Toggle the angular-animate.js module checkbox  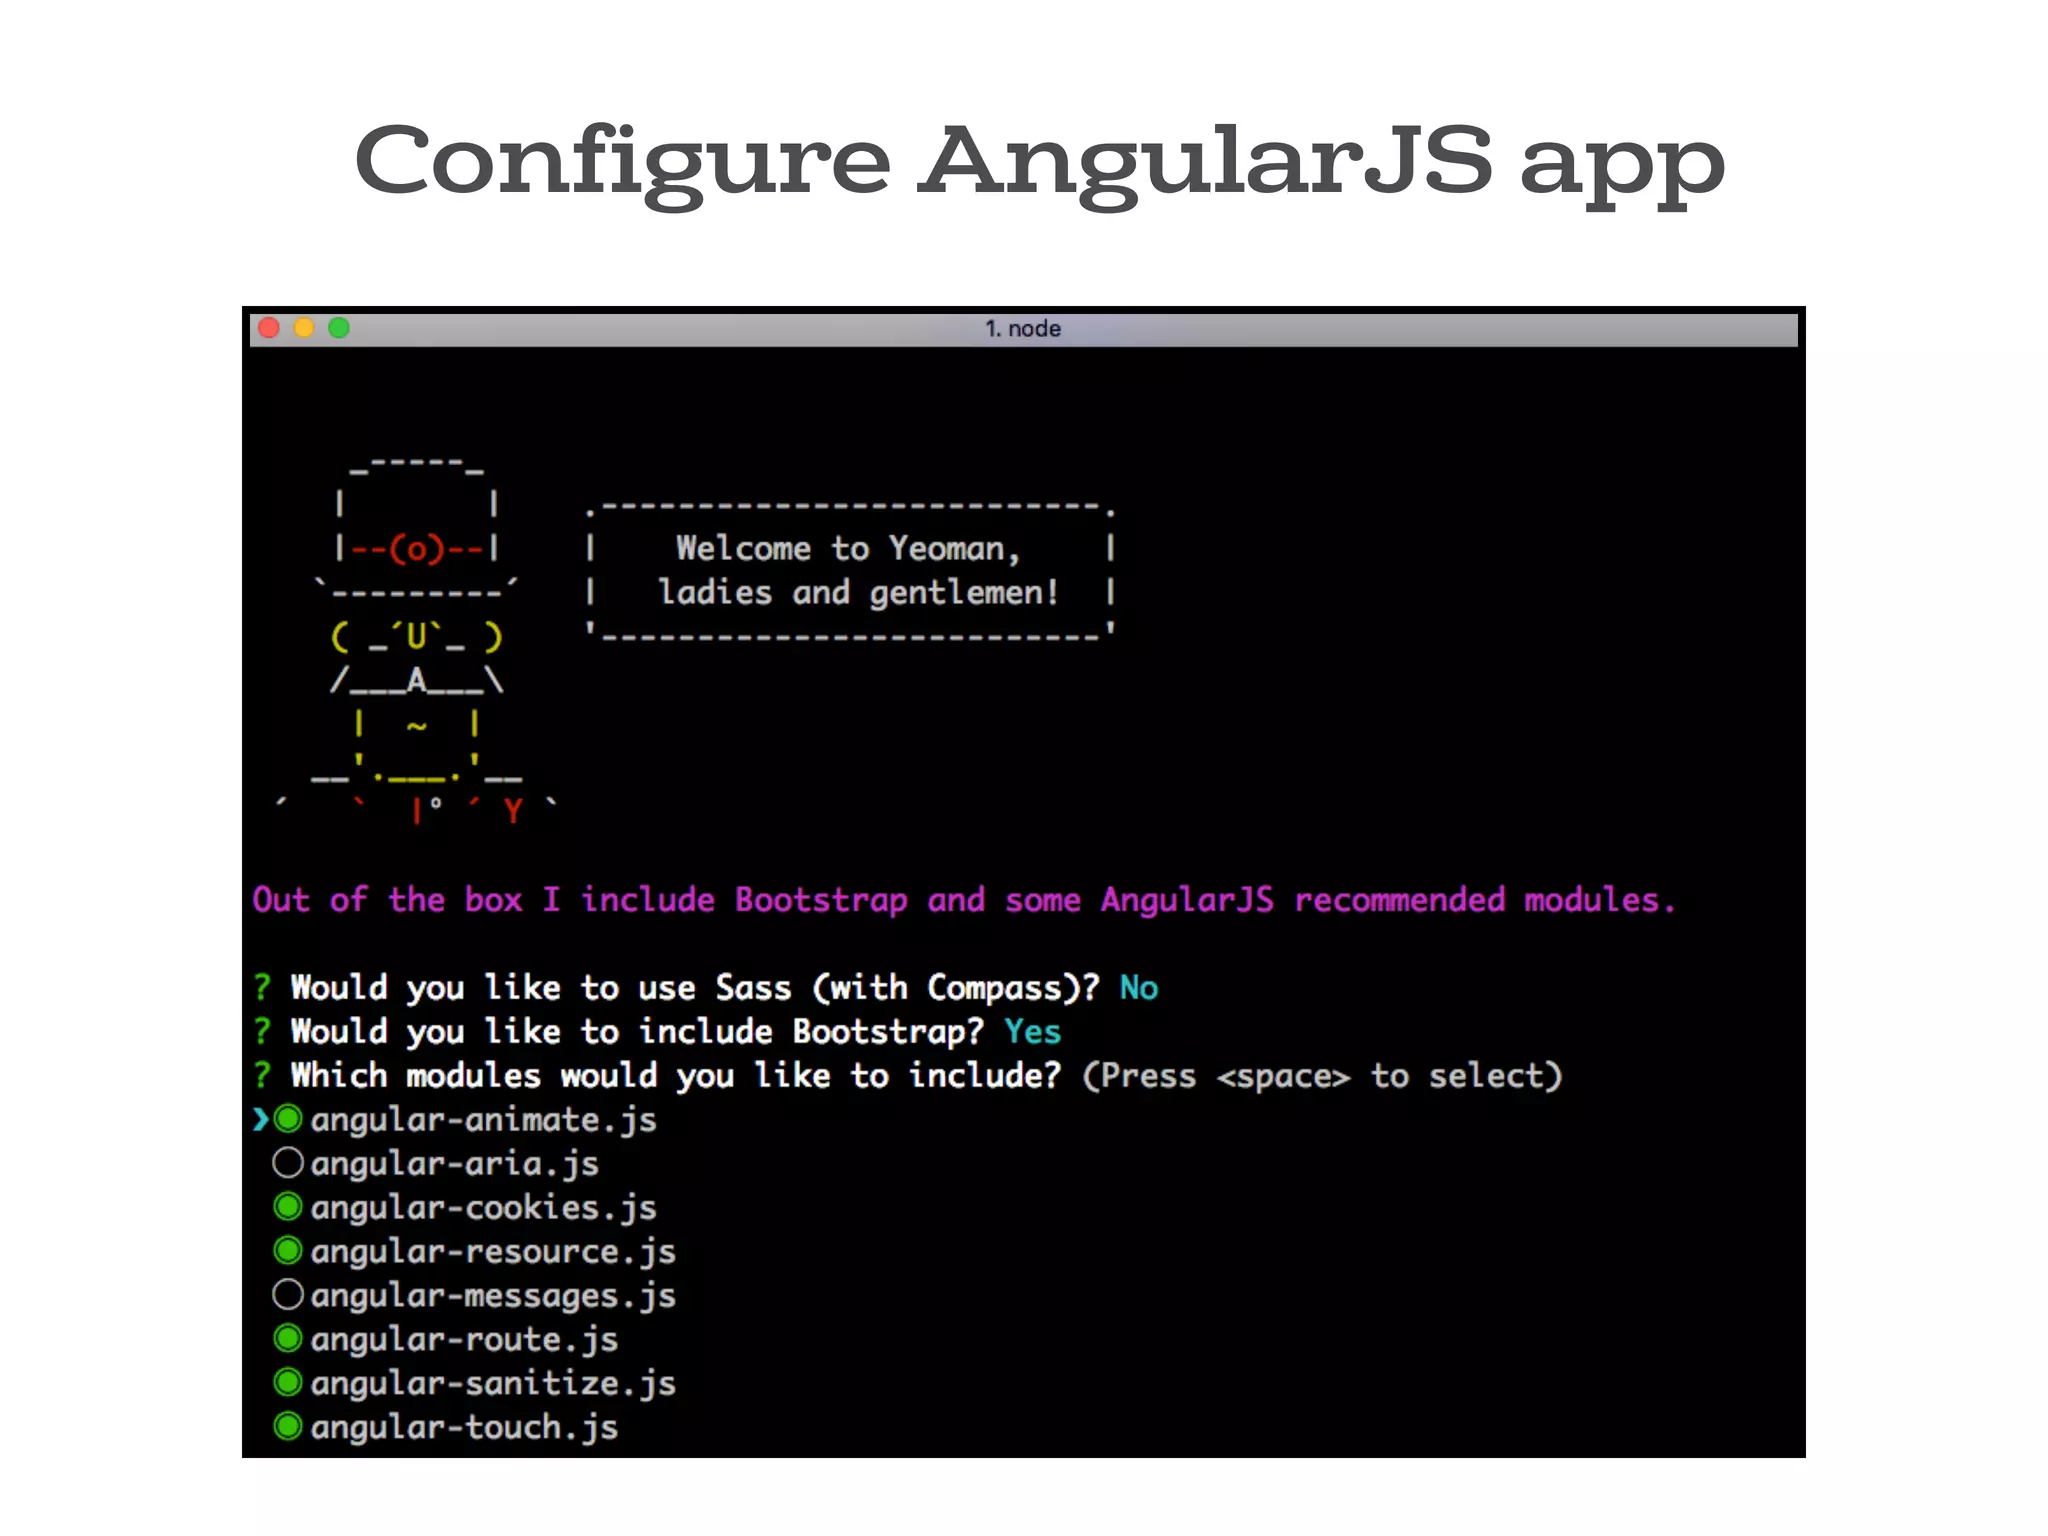click(x=288, y=1118)
